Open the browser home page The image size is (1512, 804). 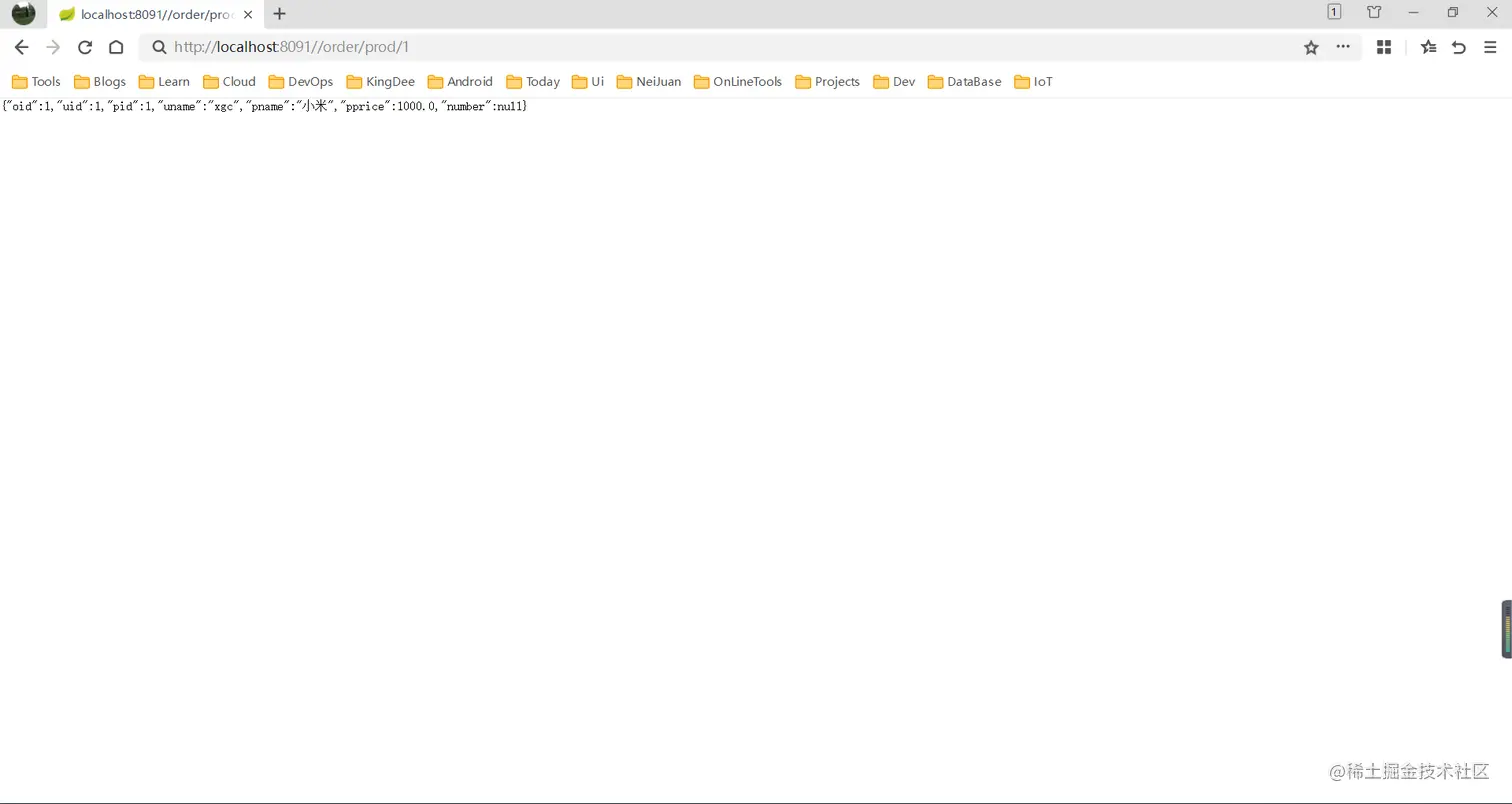116,47
